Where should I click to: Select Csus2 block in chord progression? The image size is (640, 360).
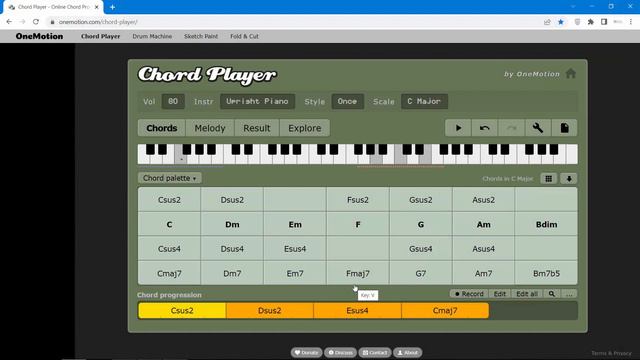[x=182, y=311]
